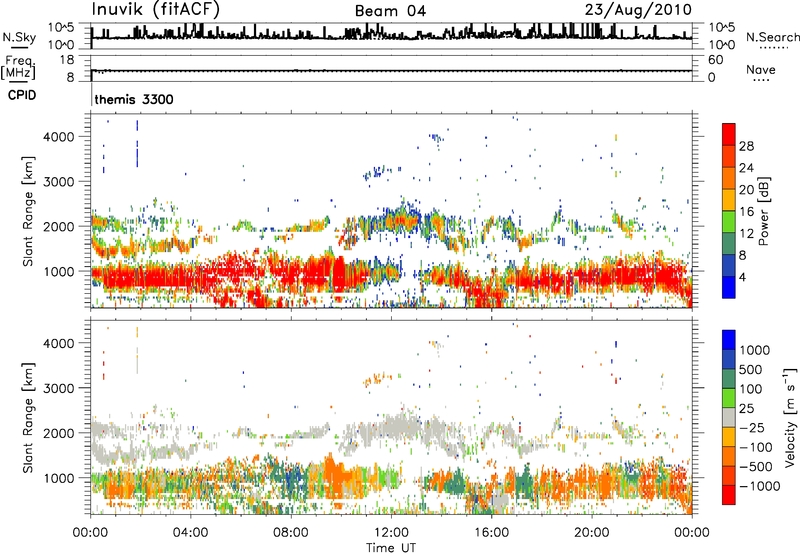Image resolution: width=800 pixels, height=554 pixels.
Task: Click the "28" label on Power colorbar
Action: coord(746,146)
